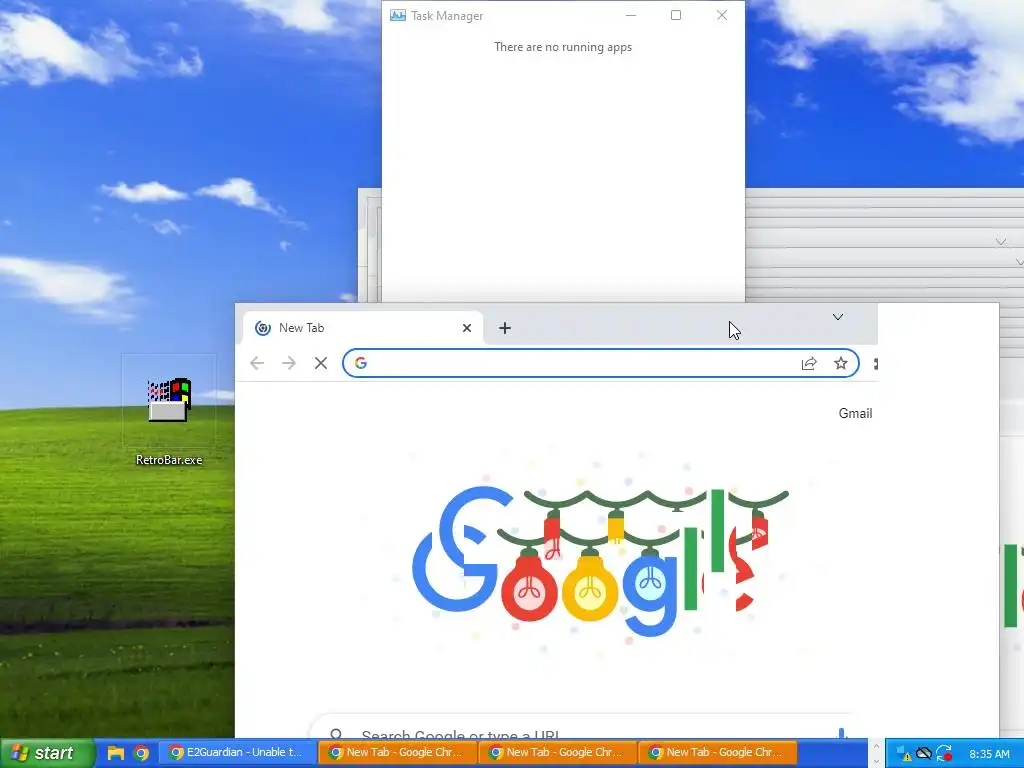Click the search magnifier icon in Google box
The width and height of the screenshot is (1024, 768).
pyautogui.click(x=336, y=734)
